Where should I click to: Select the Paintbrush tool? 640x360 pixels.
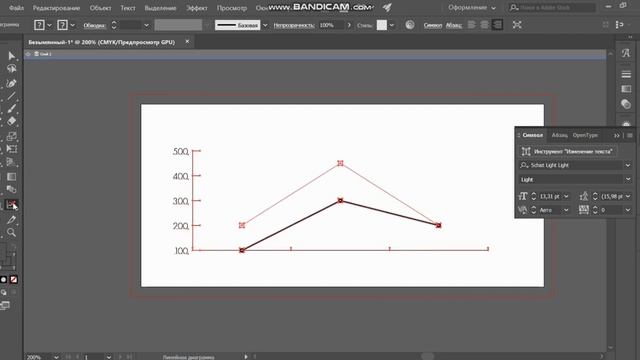11,109
